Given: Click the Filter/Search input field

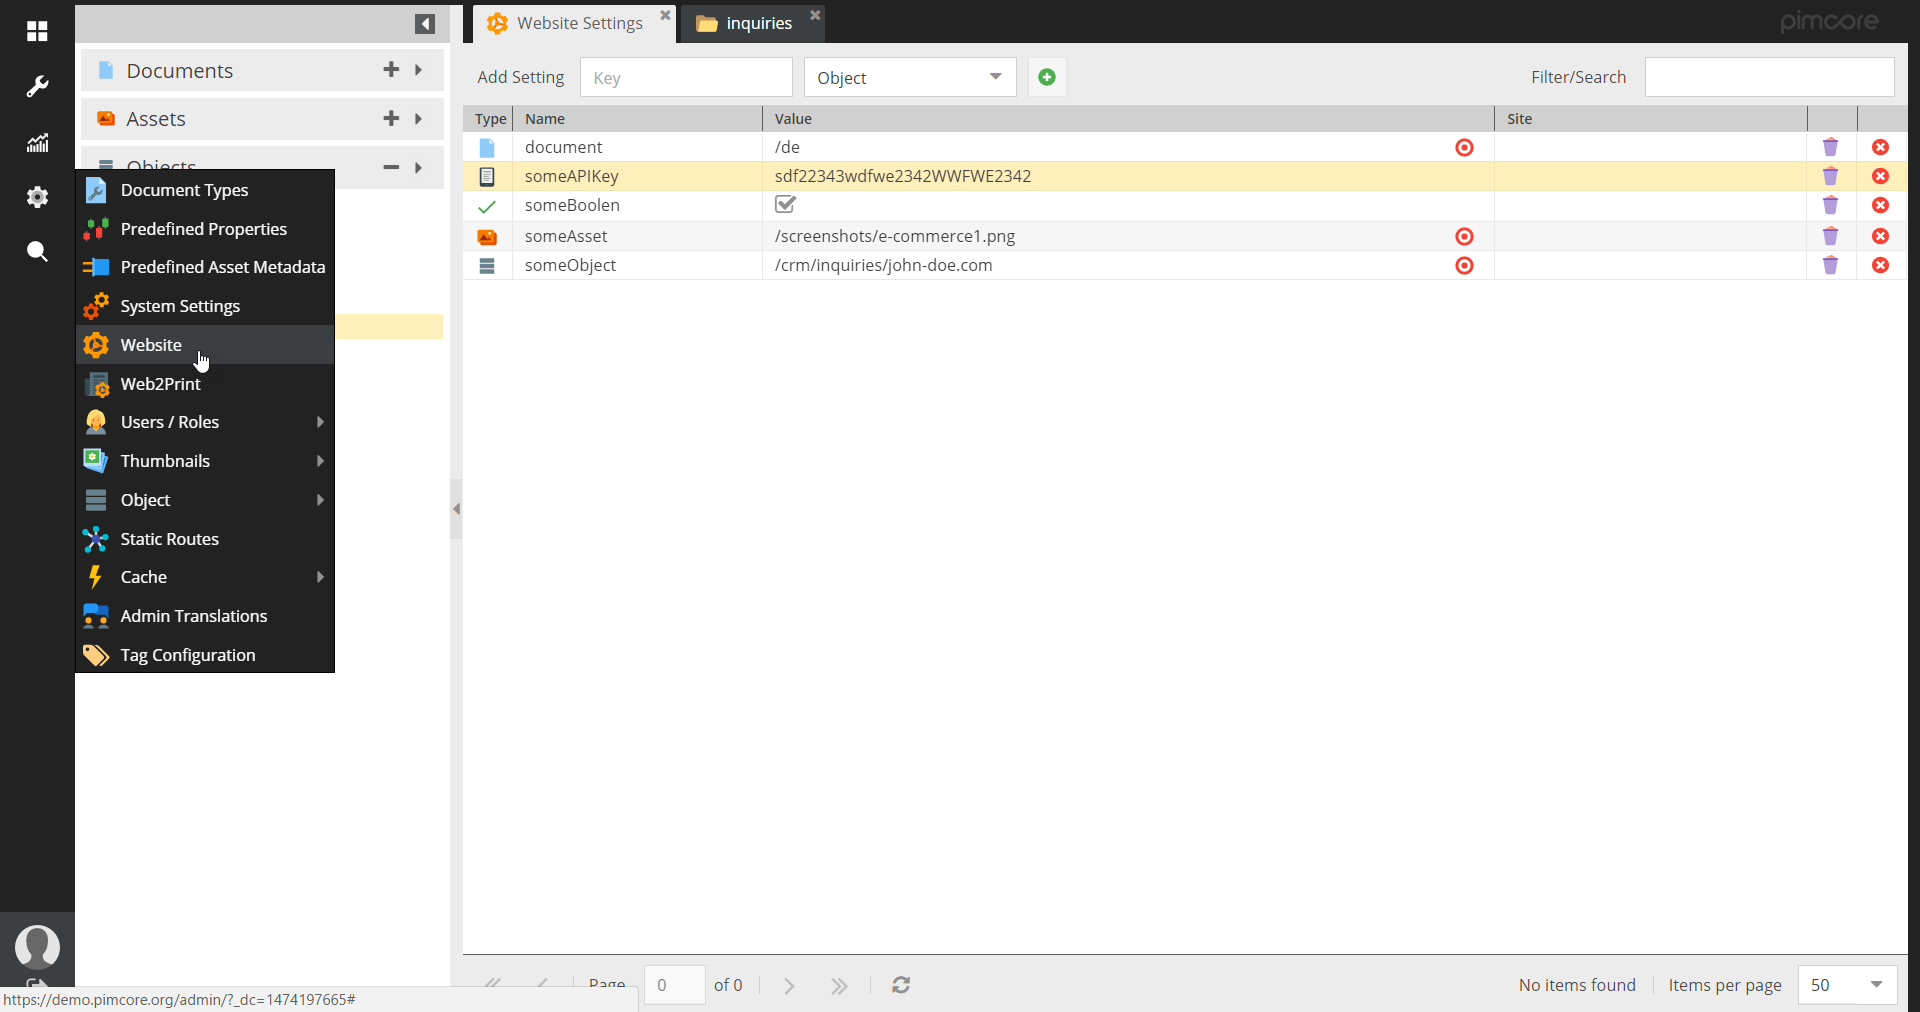Looking at the screenshot, I should [1768, 77].
